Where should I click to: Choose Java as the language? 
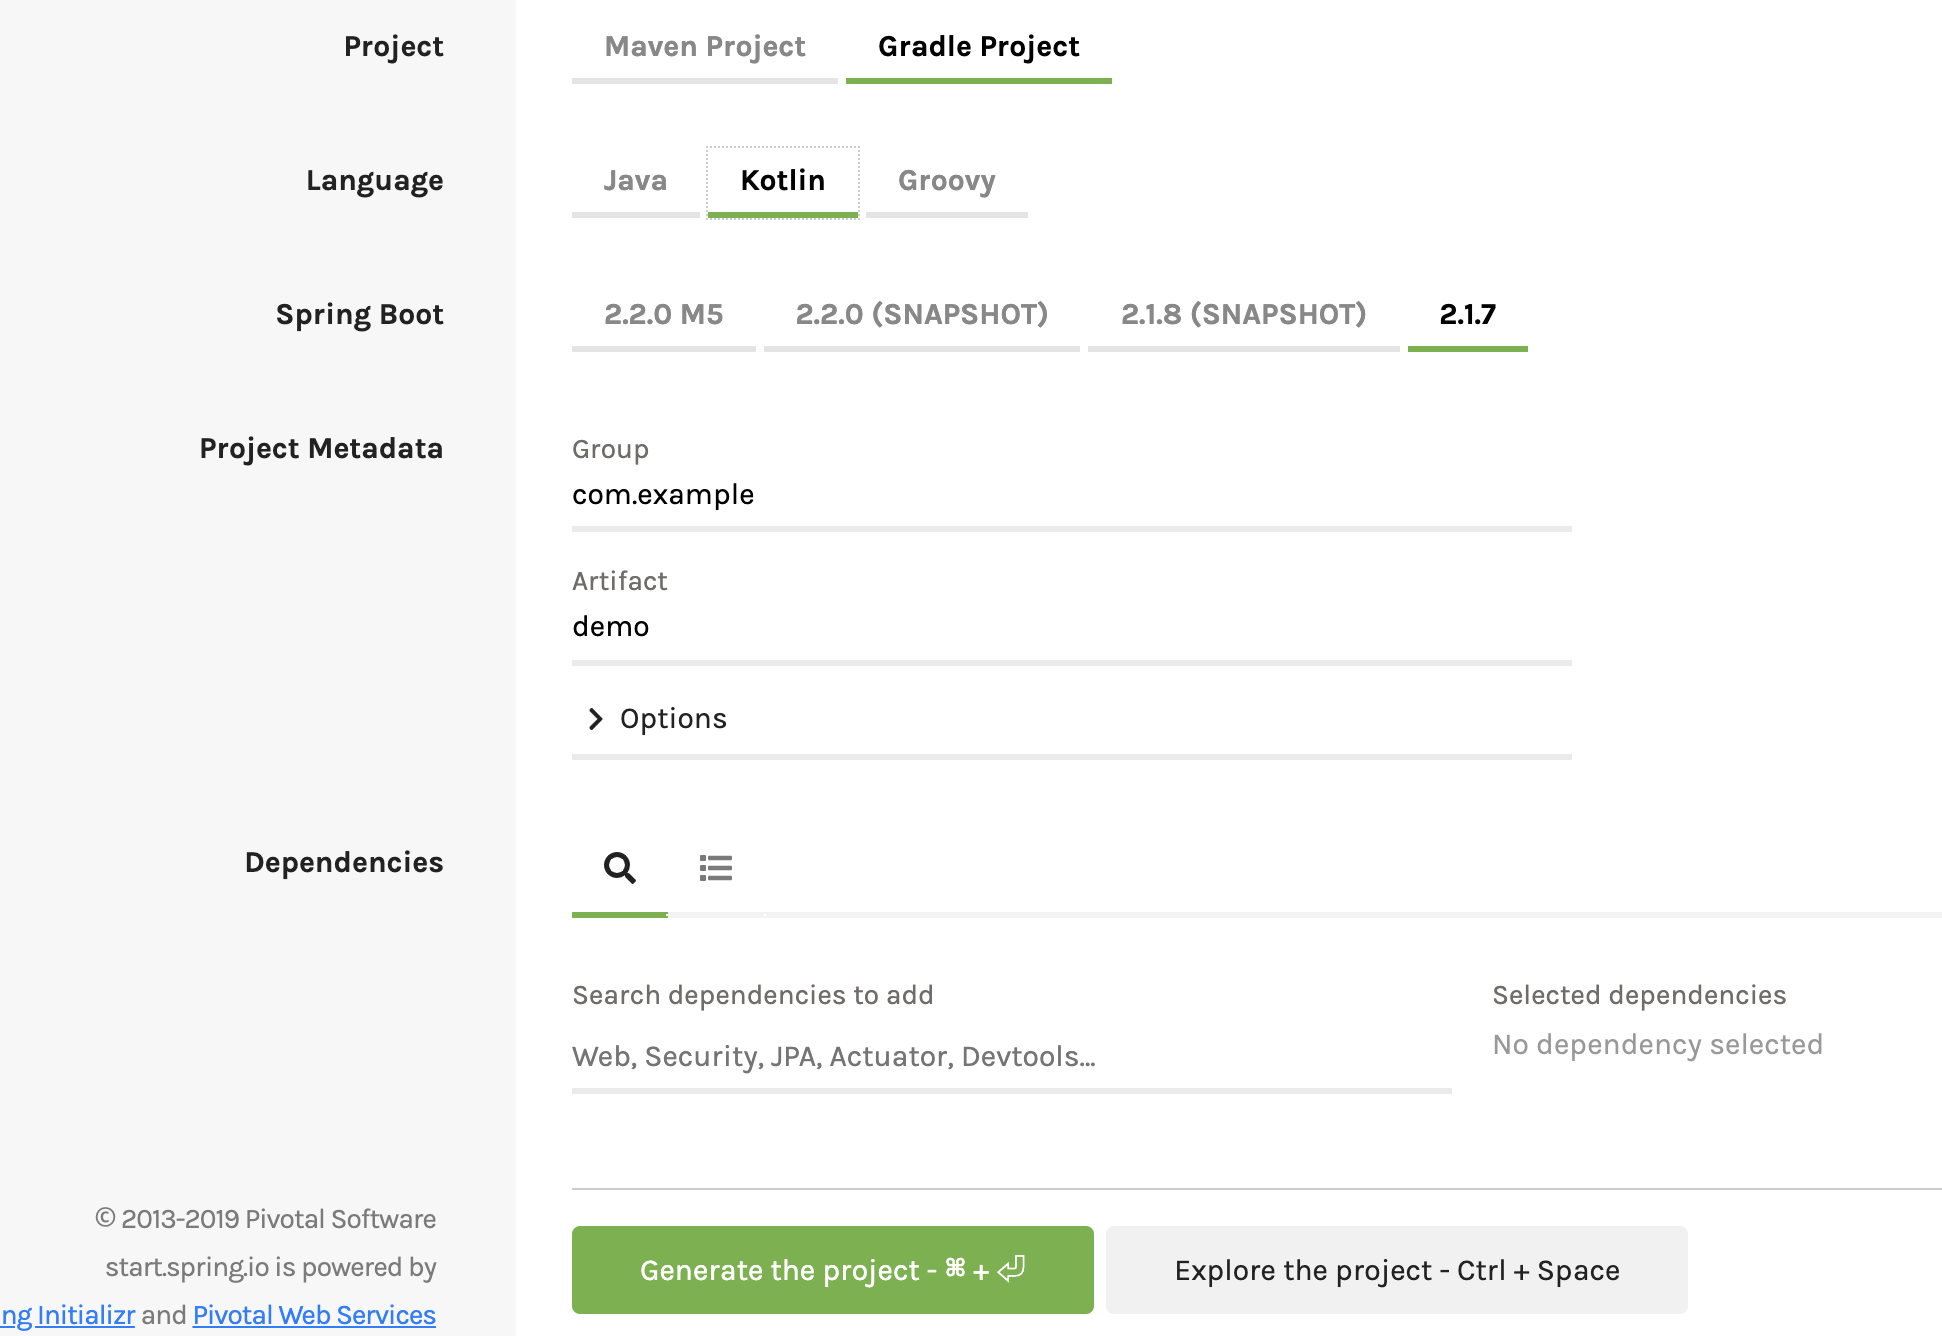point(635,181)
